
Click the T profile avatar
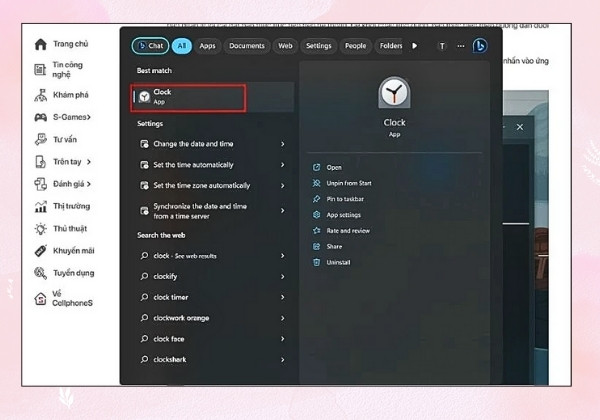pos(442,46)
